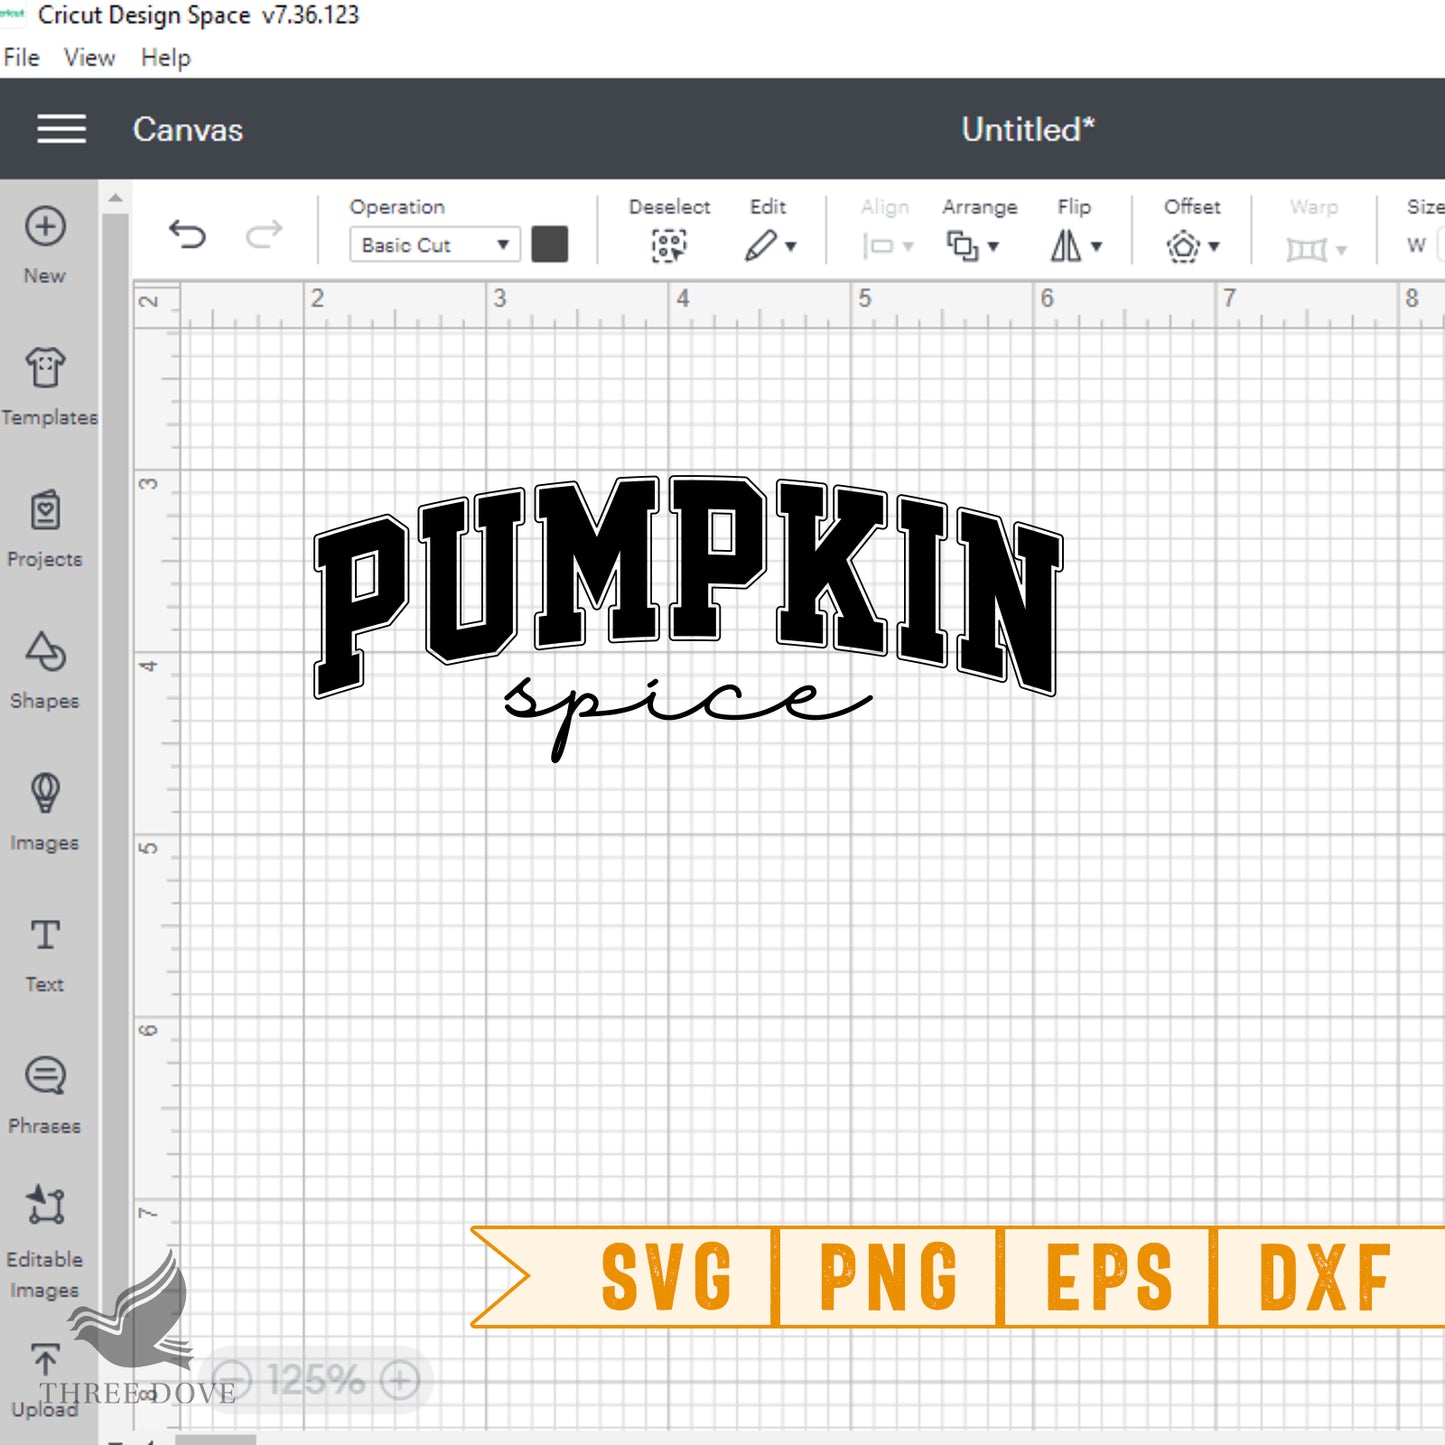Select the PUMPKIN varsity text graphic
The height and width of the screenshot is (1445, 1445).
coord(688,585)
